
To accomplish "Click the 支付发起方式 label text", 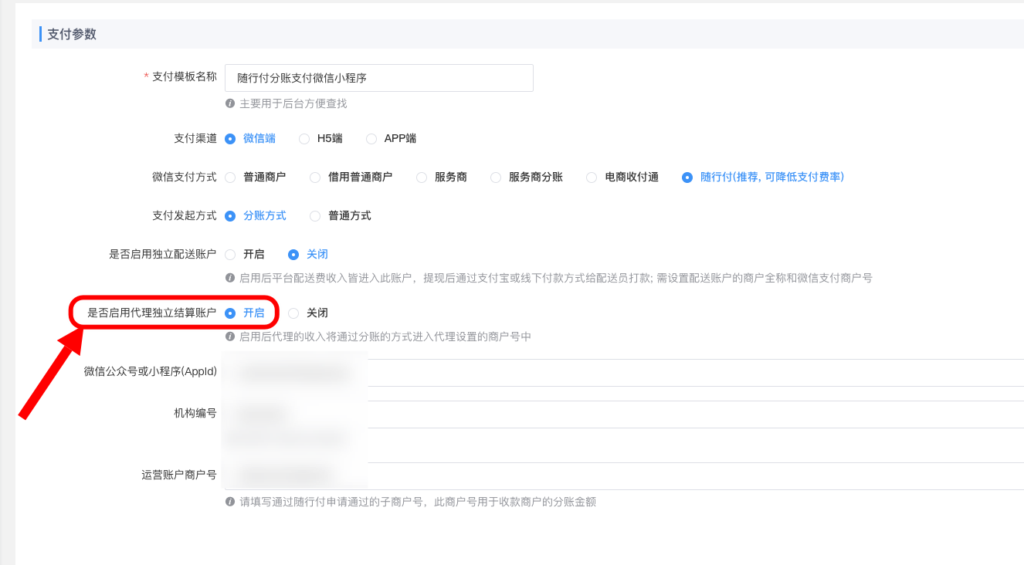I will pos(184,216).
